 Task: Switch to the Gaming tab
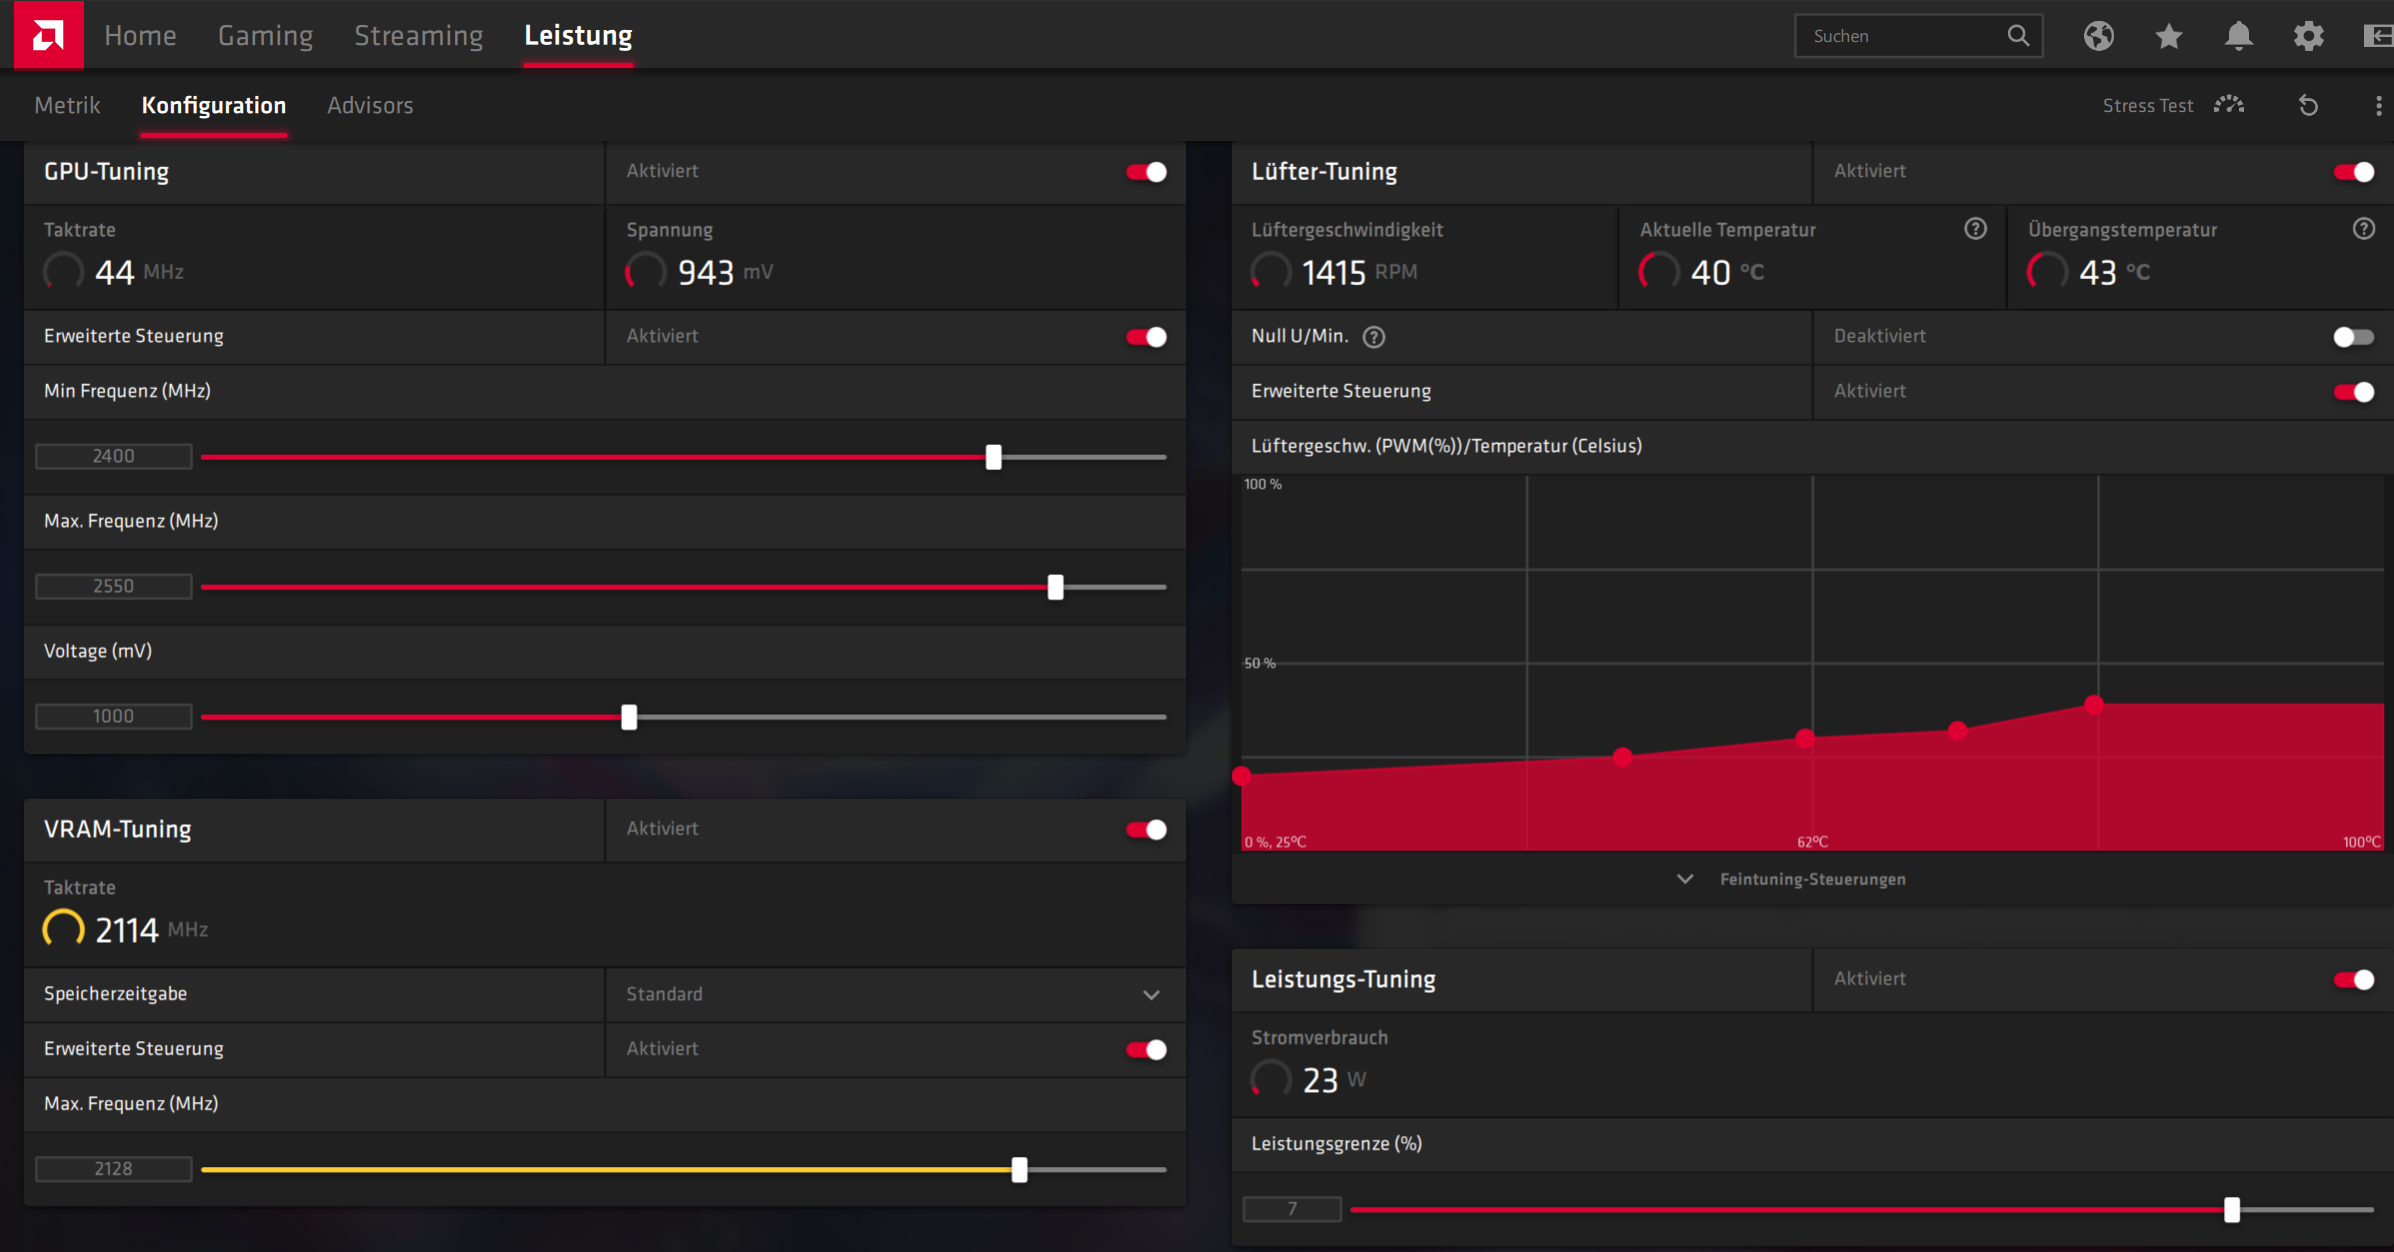(x=265, y=35)
